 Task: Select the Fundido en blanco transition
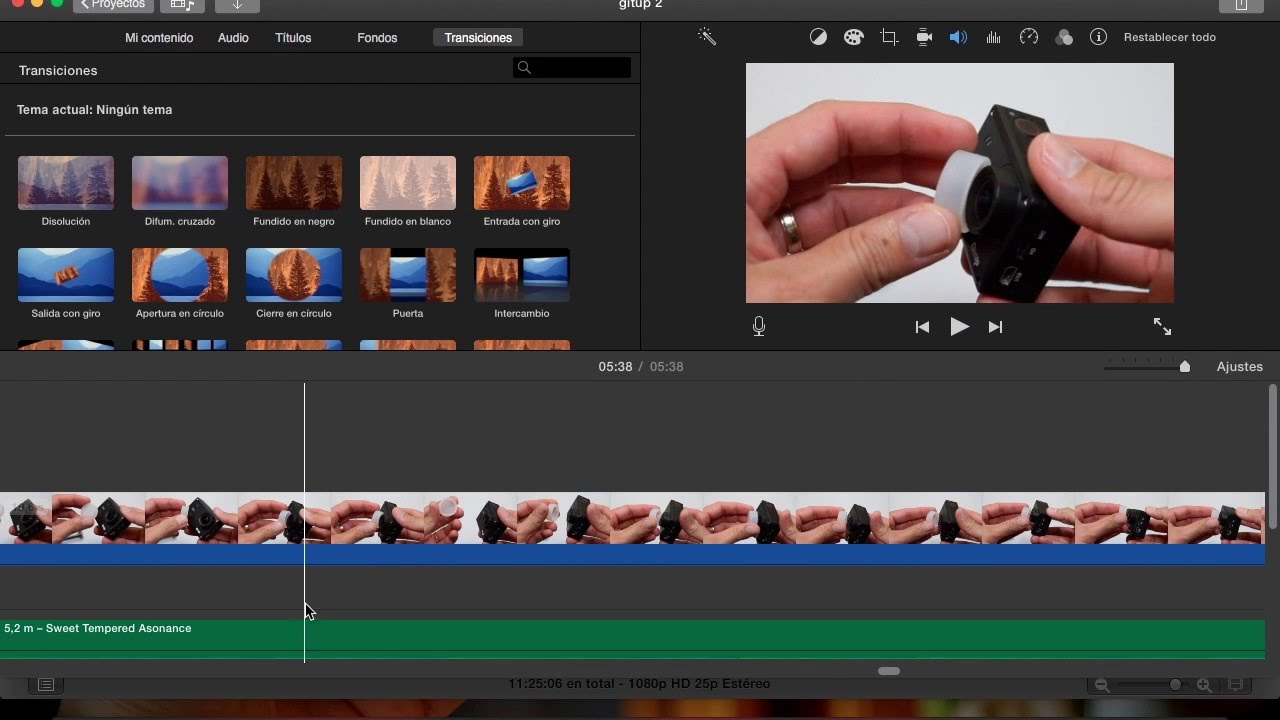[x=408, y=183]
